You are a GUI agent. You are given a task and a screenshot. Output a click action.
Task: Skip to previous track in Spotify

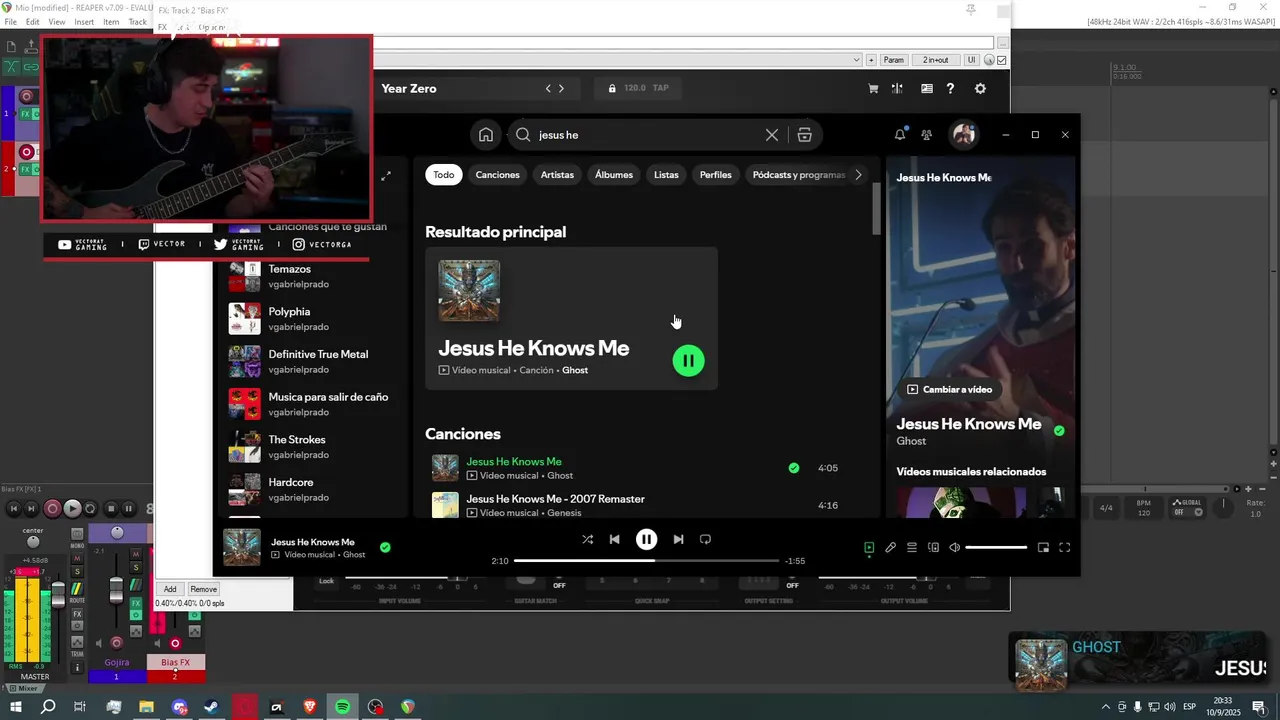coord(614,539)
